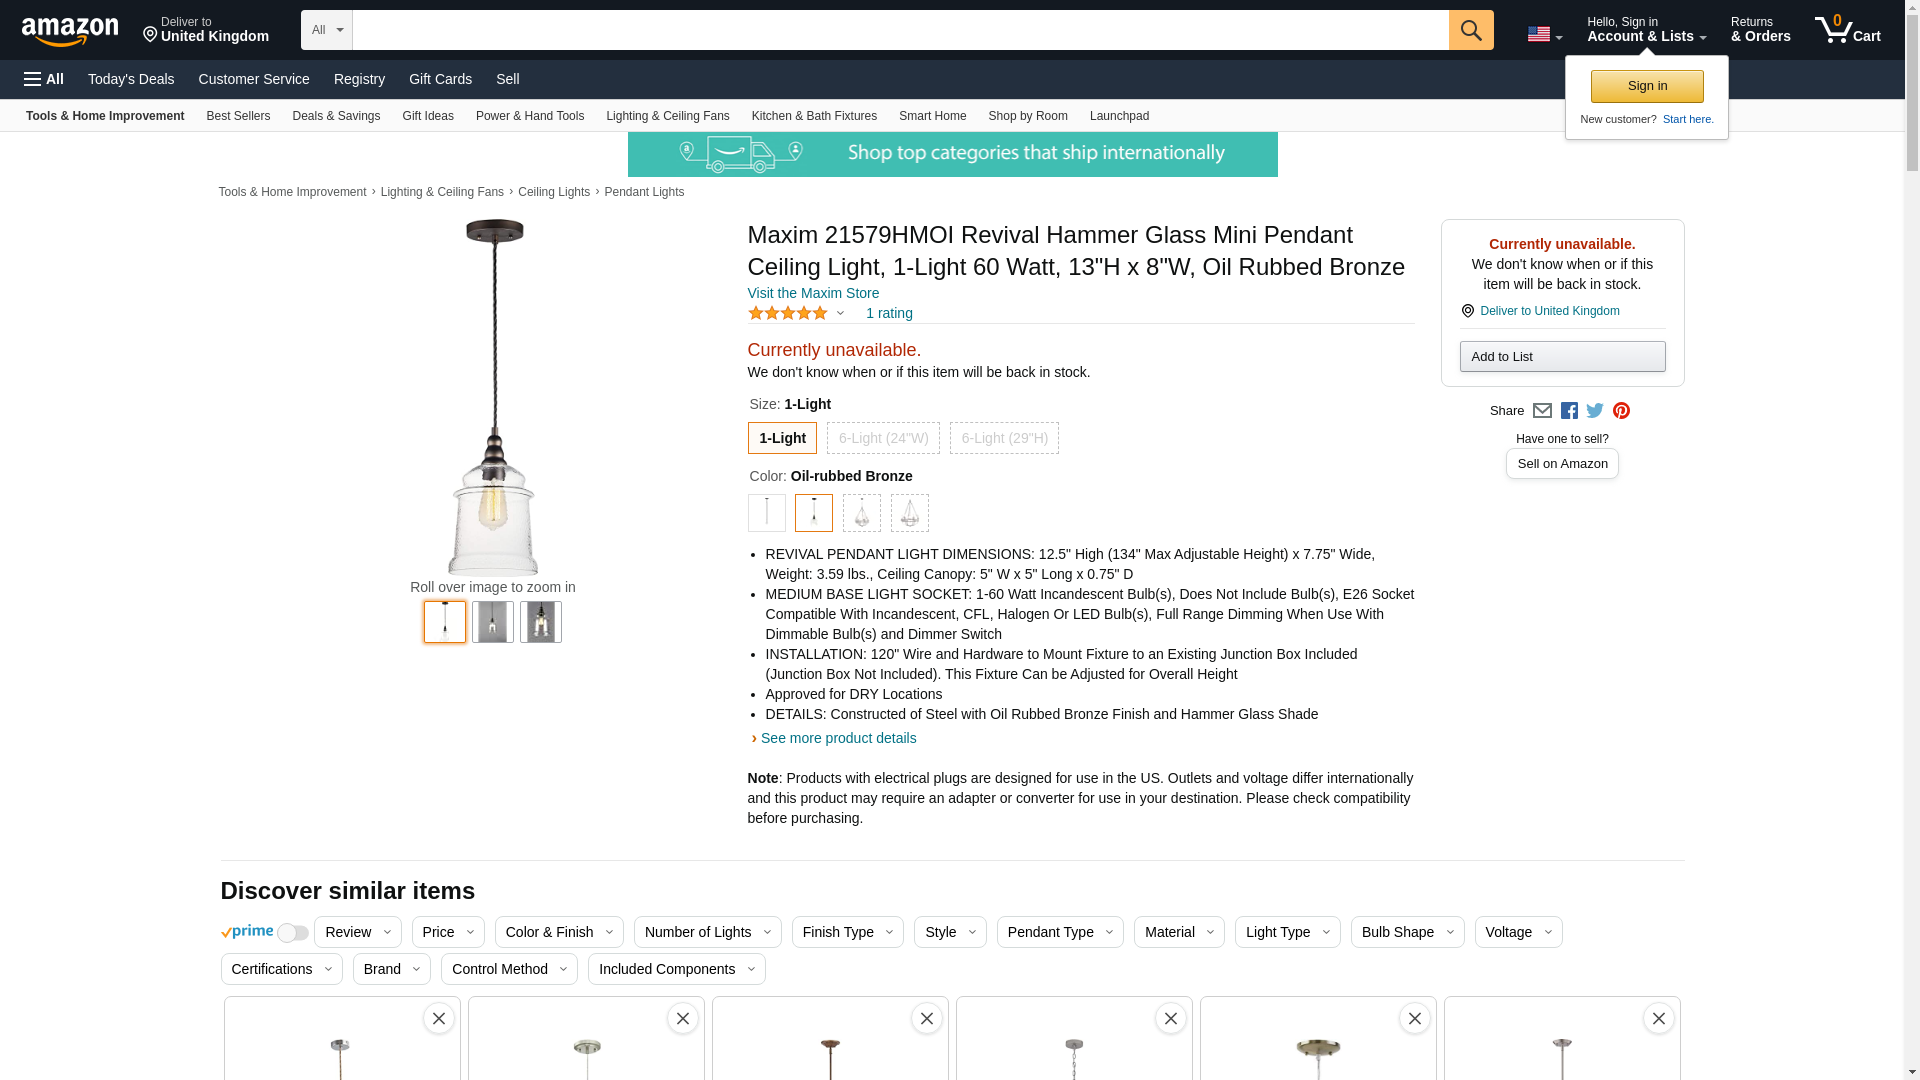Share product by email icon
1920x1080 pixels.
pos(1542,411)
